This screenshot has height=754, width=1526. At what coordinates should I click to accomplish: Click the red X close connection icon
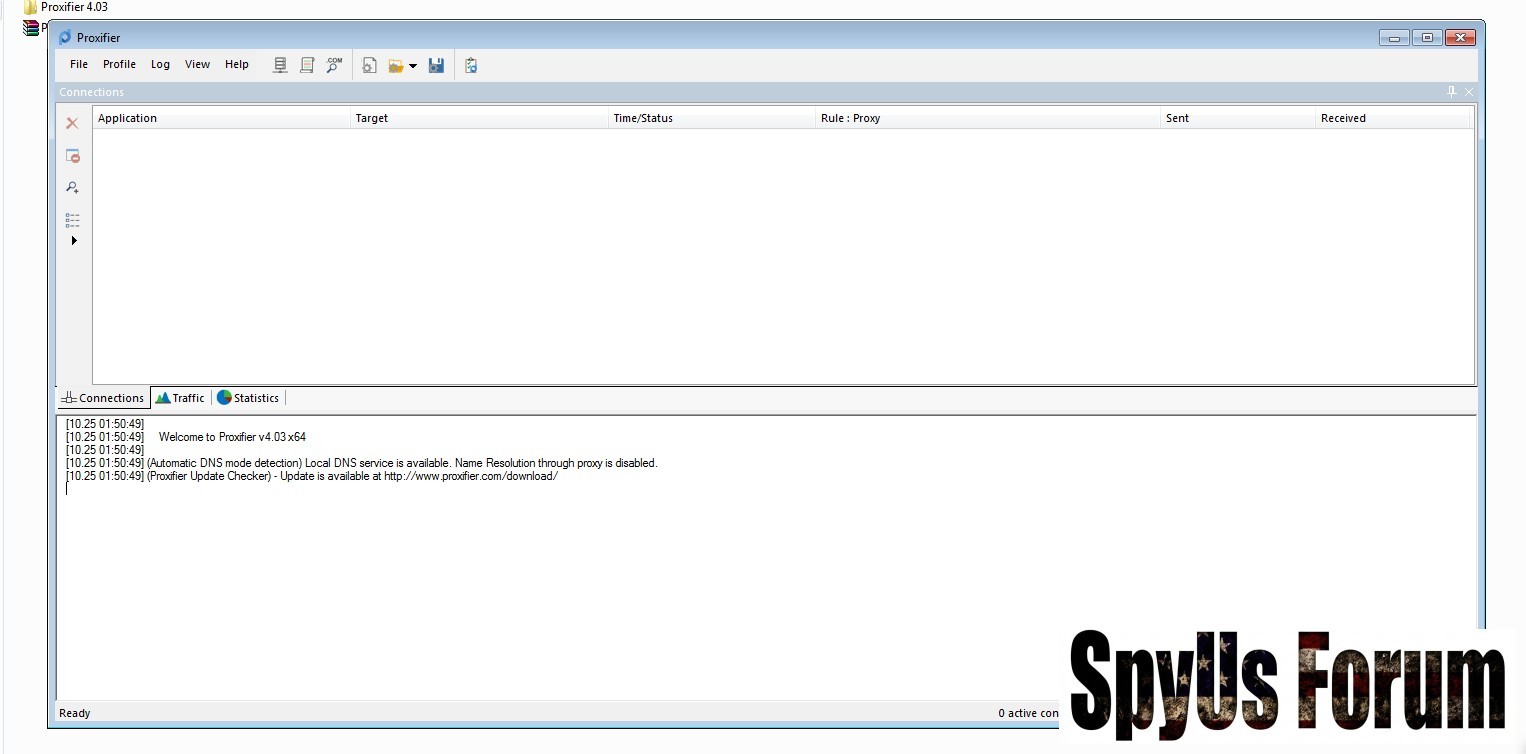[x=72, y=123]
